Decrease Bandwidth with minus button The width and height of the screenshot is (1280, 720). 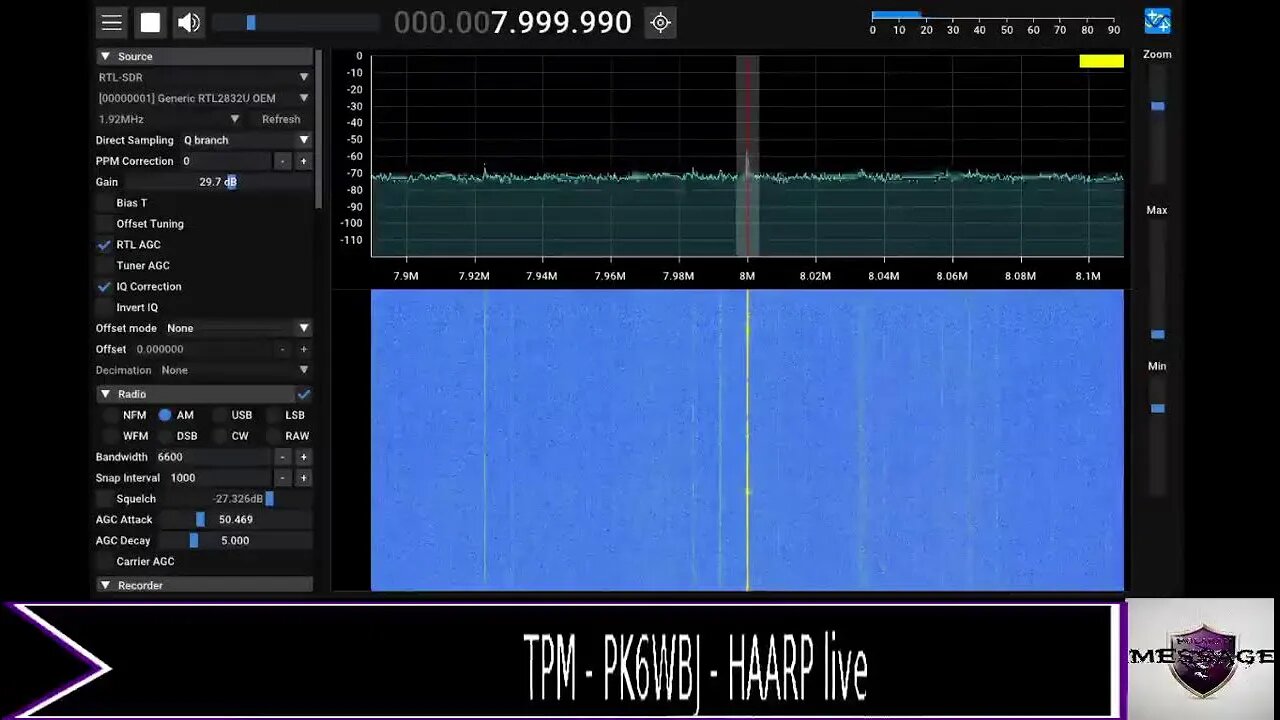click(283, 457)
